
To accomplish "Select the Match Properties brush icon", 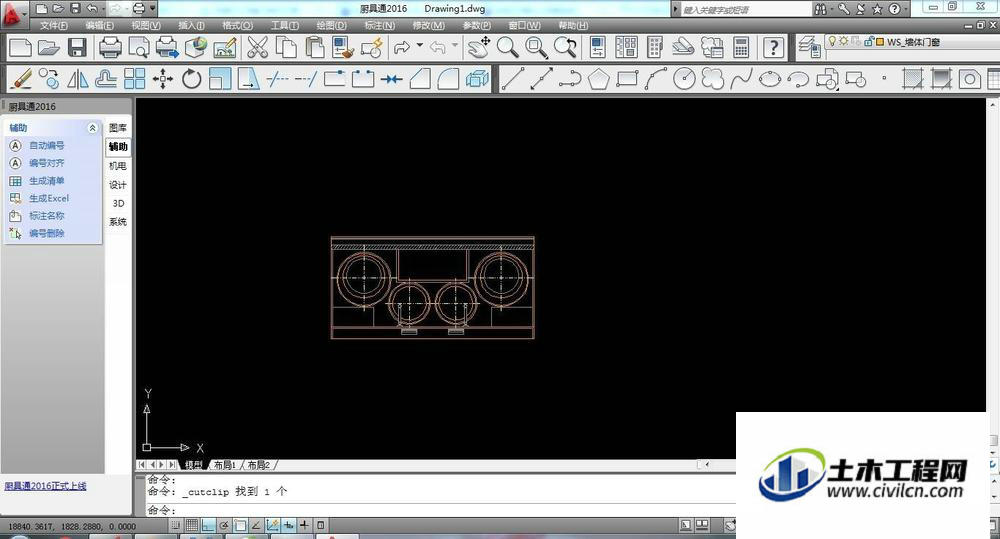I will pyautogui.click(x=342, y=47).
